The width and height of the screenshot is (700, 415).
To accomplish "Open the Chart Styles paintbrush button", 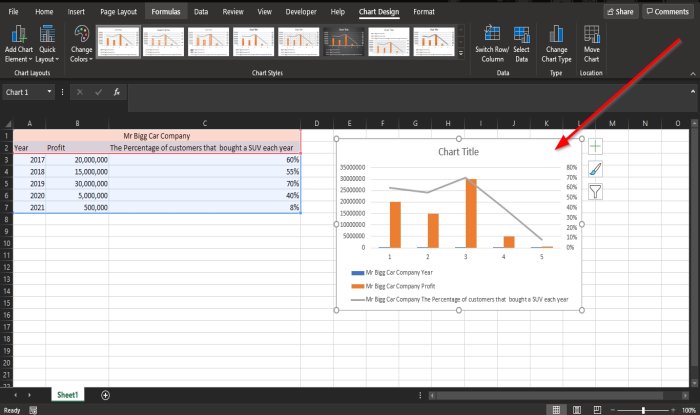I will [595, 169].
